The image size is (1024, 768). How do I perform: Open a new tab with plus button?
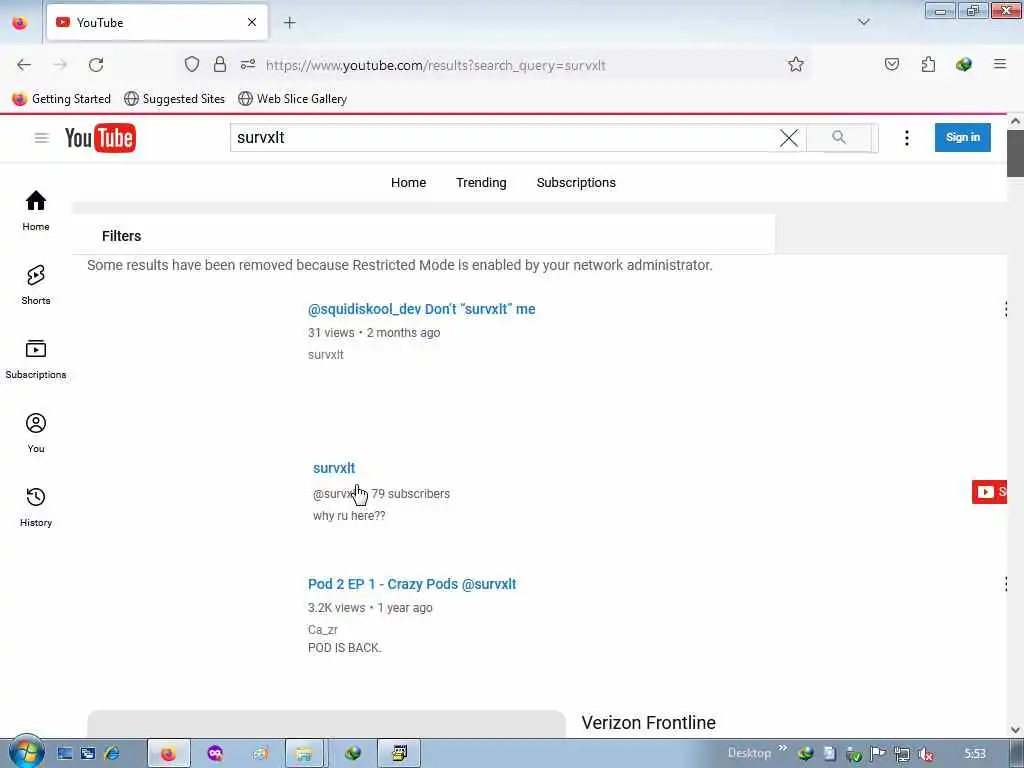[290, 23]
